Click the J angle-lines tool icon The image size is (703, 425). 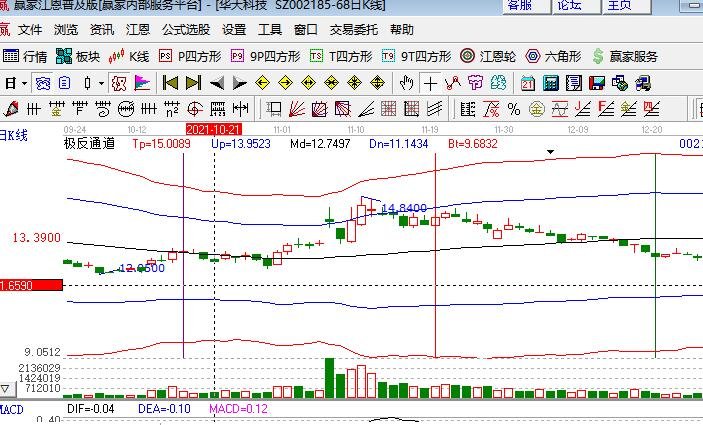tap(583, 109)
